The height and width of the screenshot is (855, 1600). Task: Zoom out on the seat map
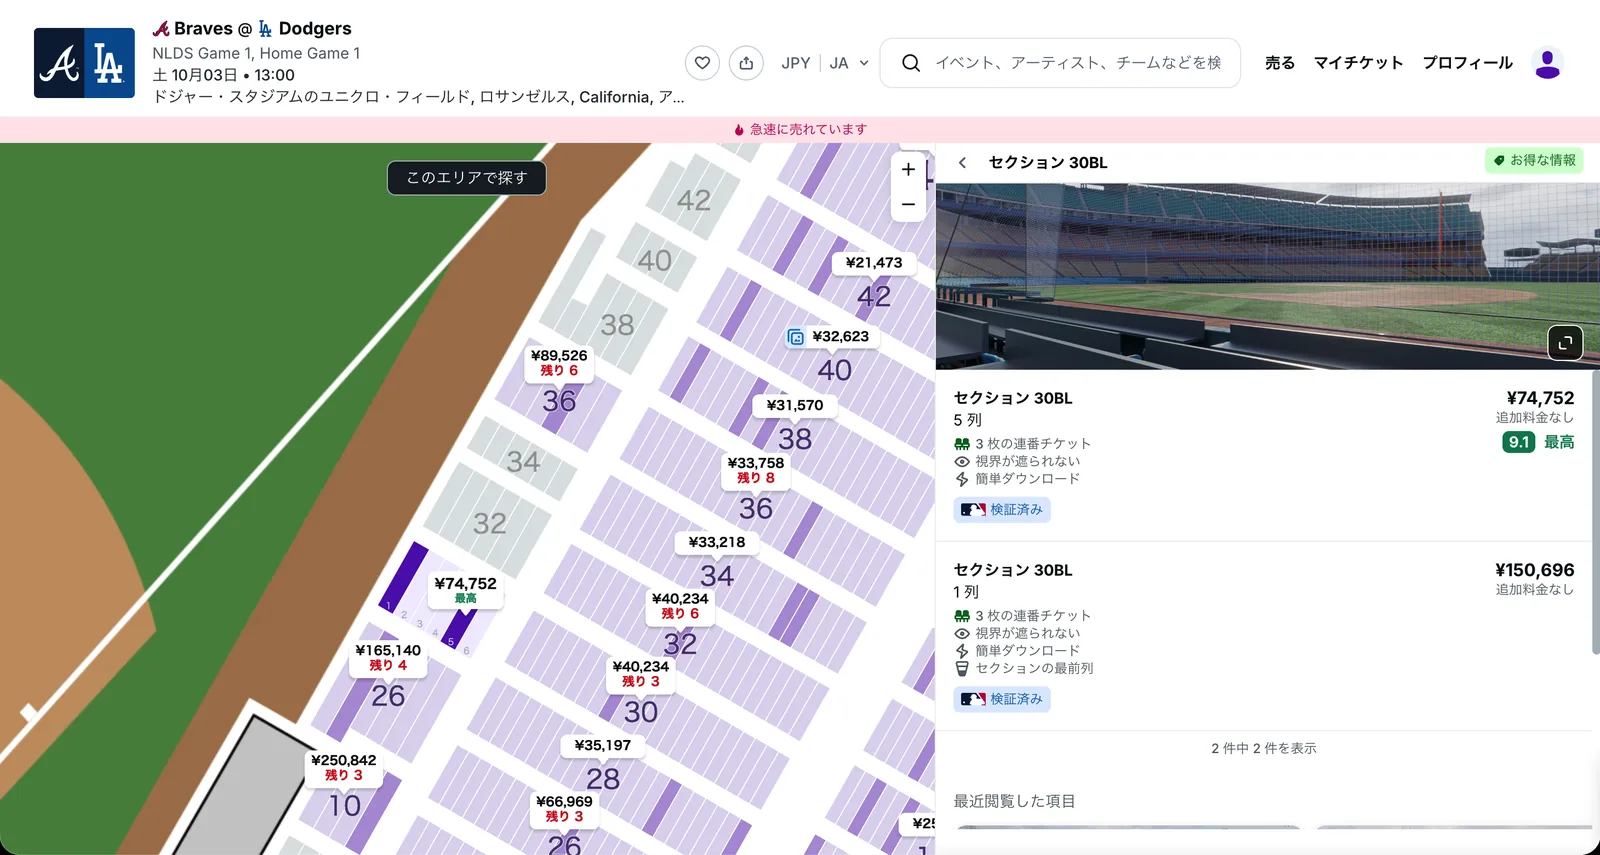click(x=908, y=204)
